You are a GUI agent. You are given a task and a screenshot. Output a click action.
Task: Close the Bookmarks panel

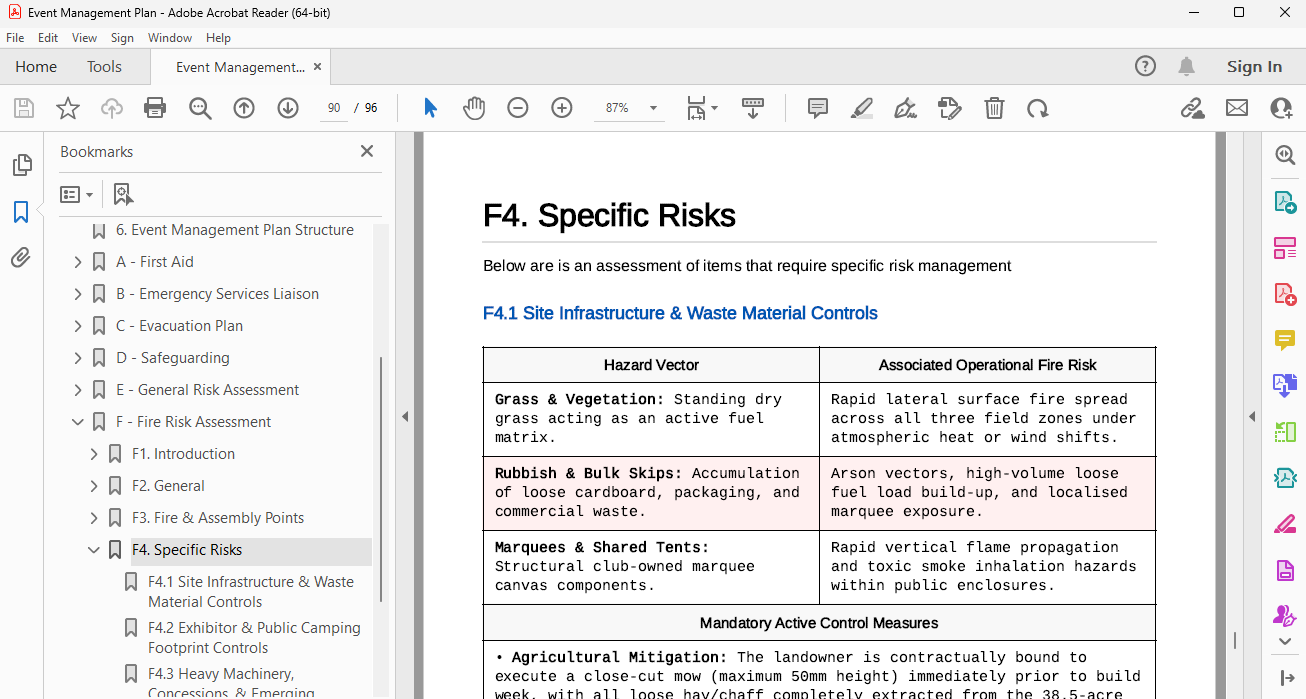tap(367, 151)
